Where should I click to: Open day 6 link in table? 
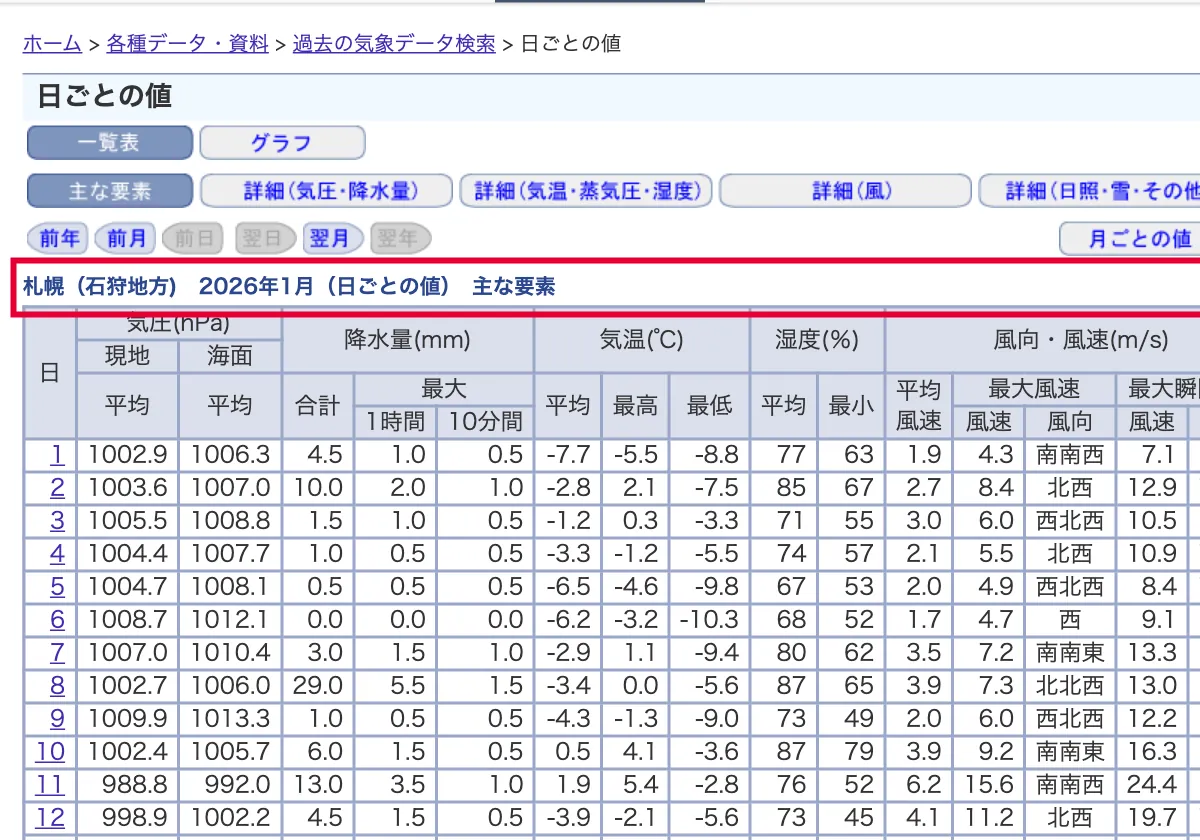coord(57,620)
